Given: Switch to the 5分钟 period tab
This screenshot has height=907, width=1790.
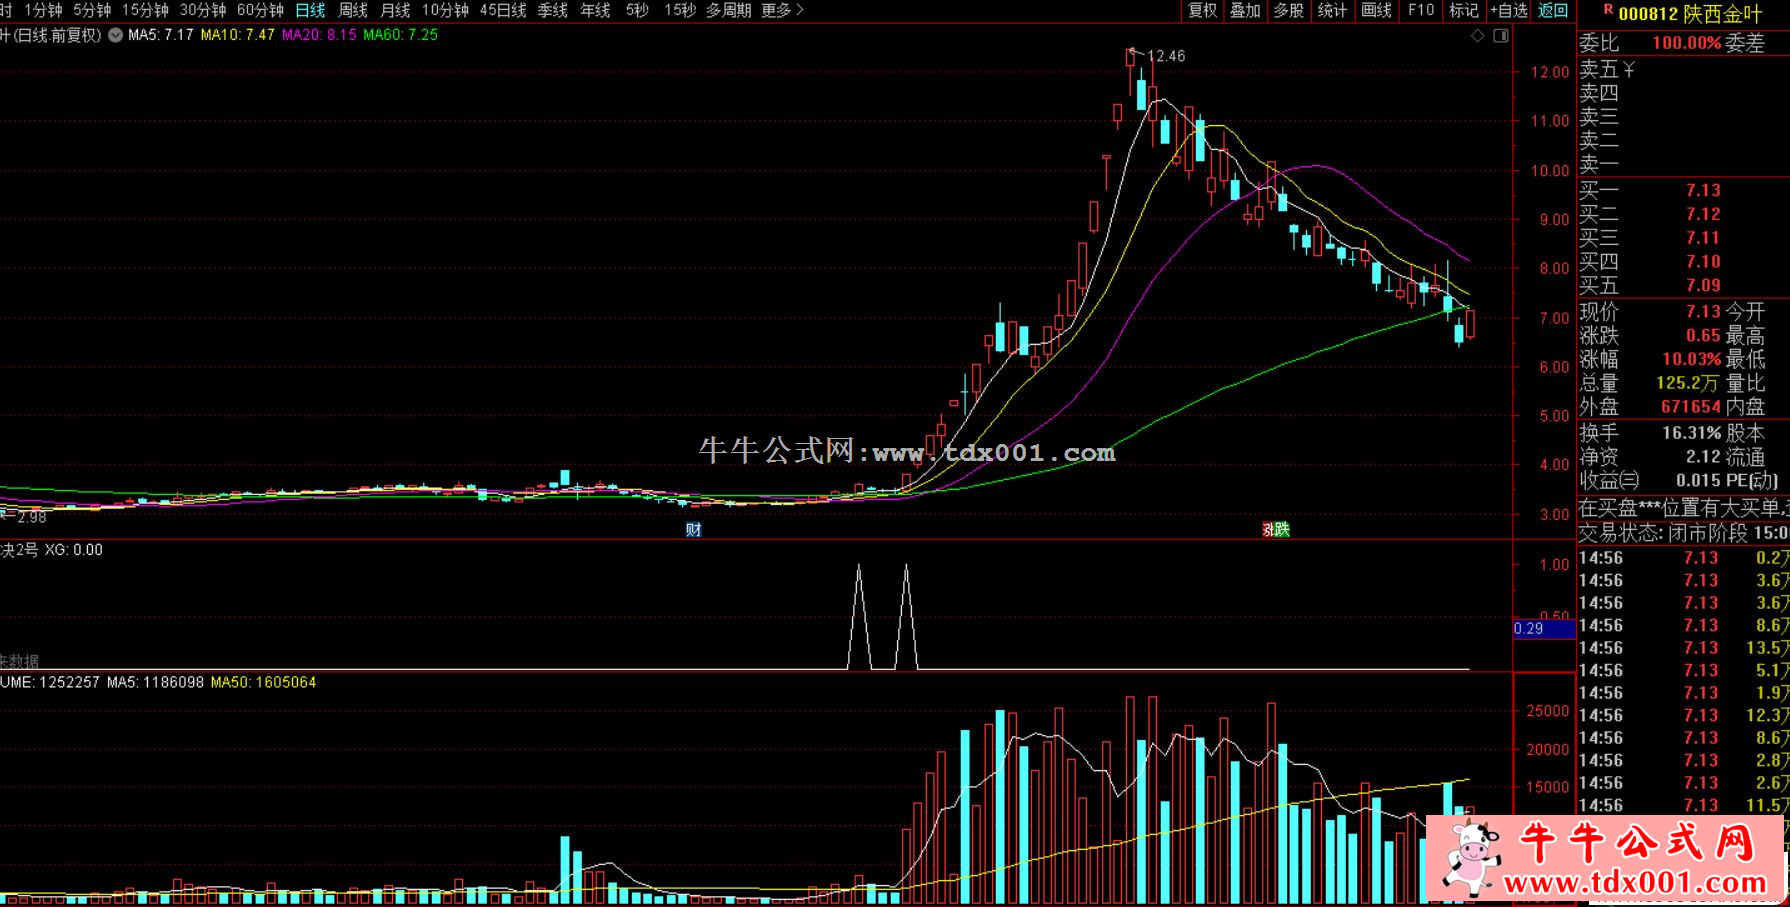Looking at the screenshot, I should [92, 10].
